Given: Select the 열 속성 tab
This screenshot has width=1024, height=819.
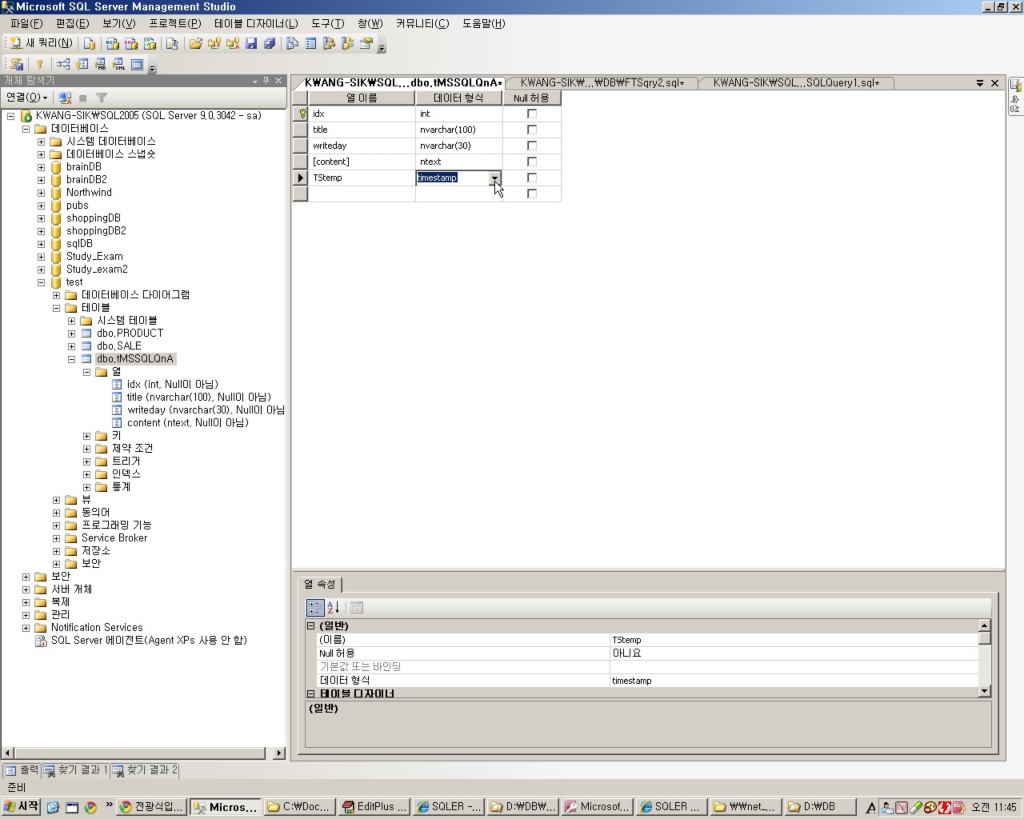Looking at the screenshot, I should coord(320,584).
